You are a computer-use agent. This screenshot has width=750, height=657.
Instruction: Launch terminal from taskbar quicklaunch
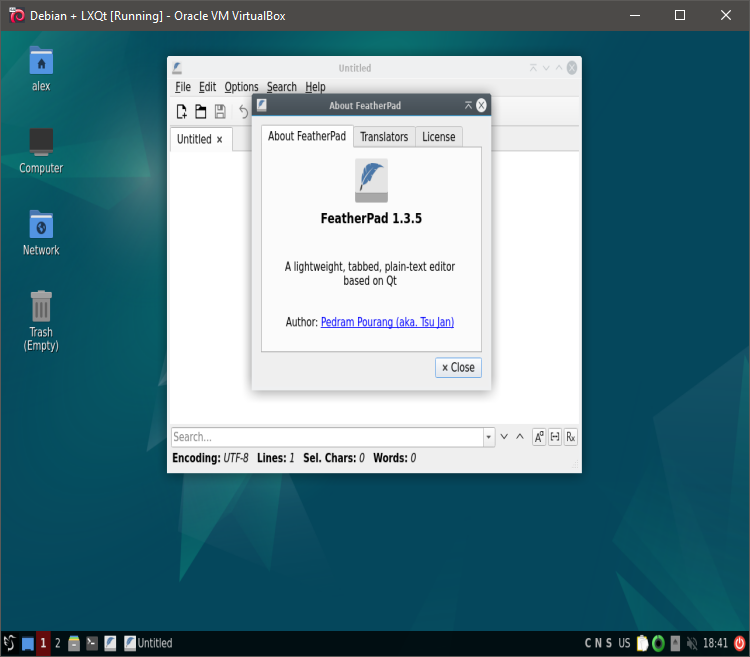(x=92, y=643)
